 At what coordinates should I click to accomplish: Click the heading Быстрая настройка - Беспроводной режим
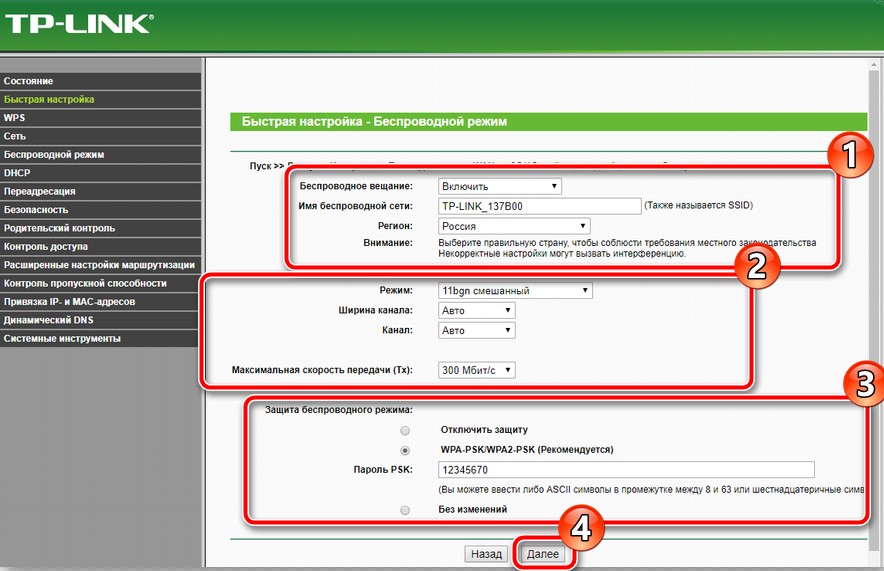[374, 121]
